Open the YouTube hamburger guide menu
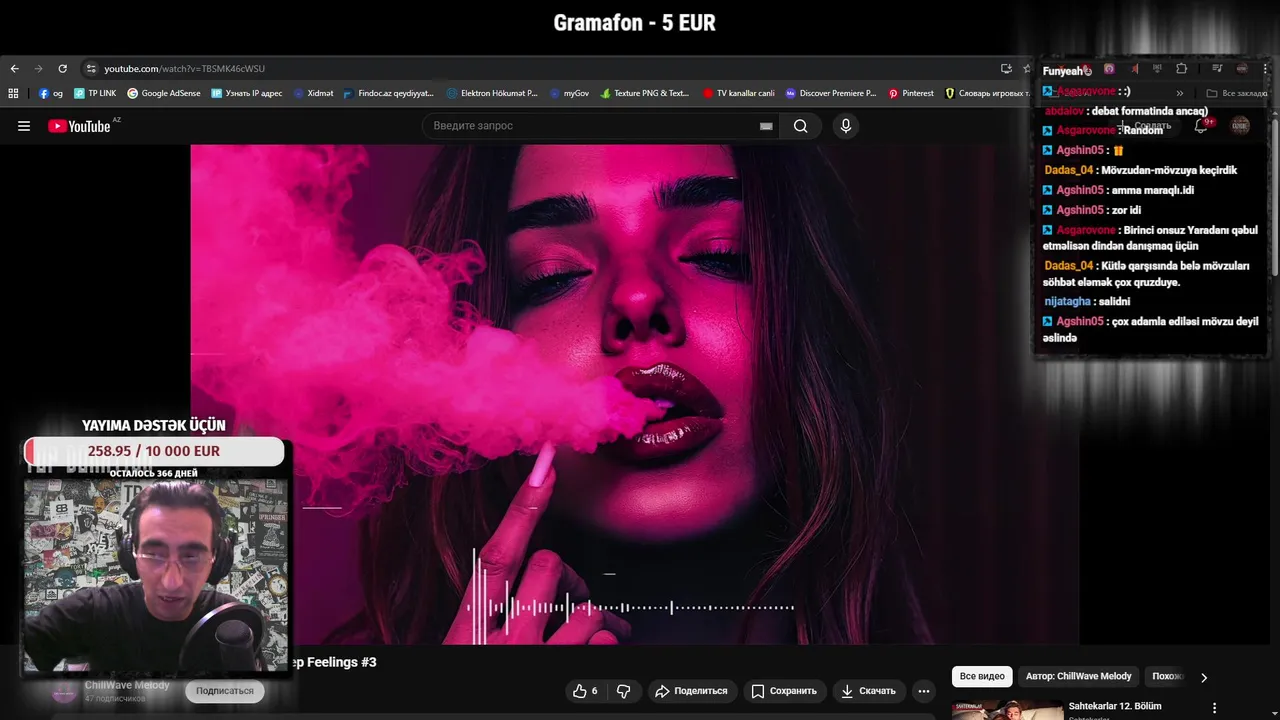 point(24,126)
